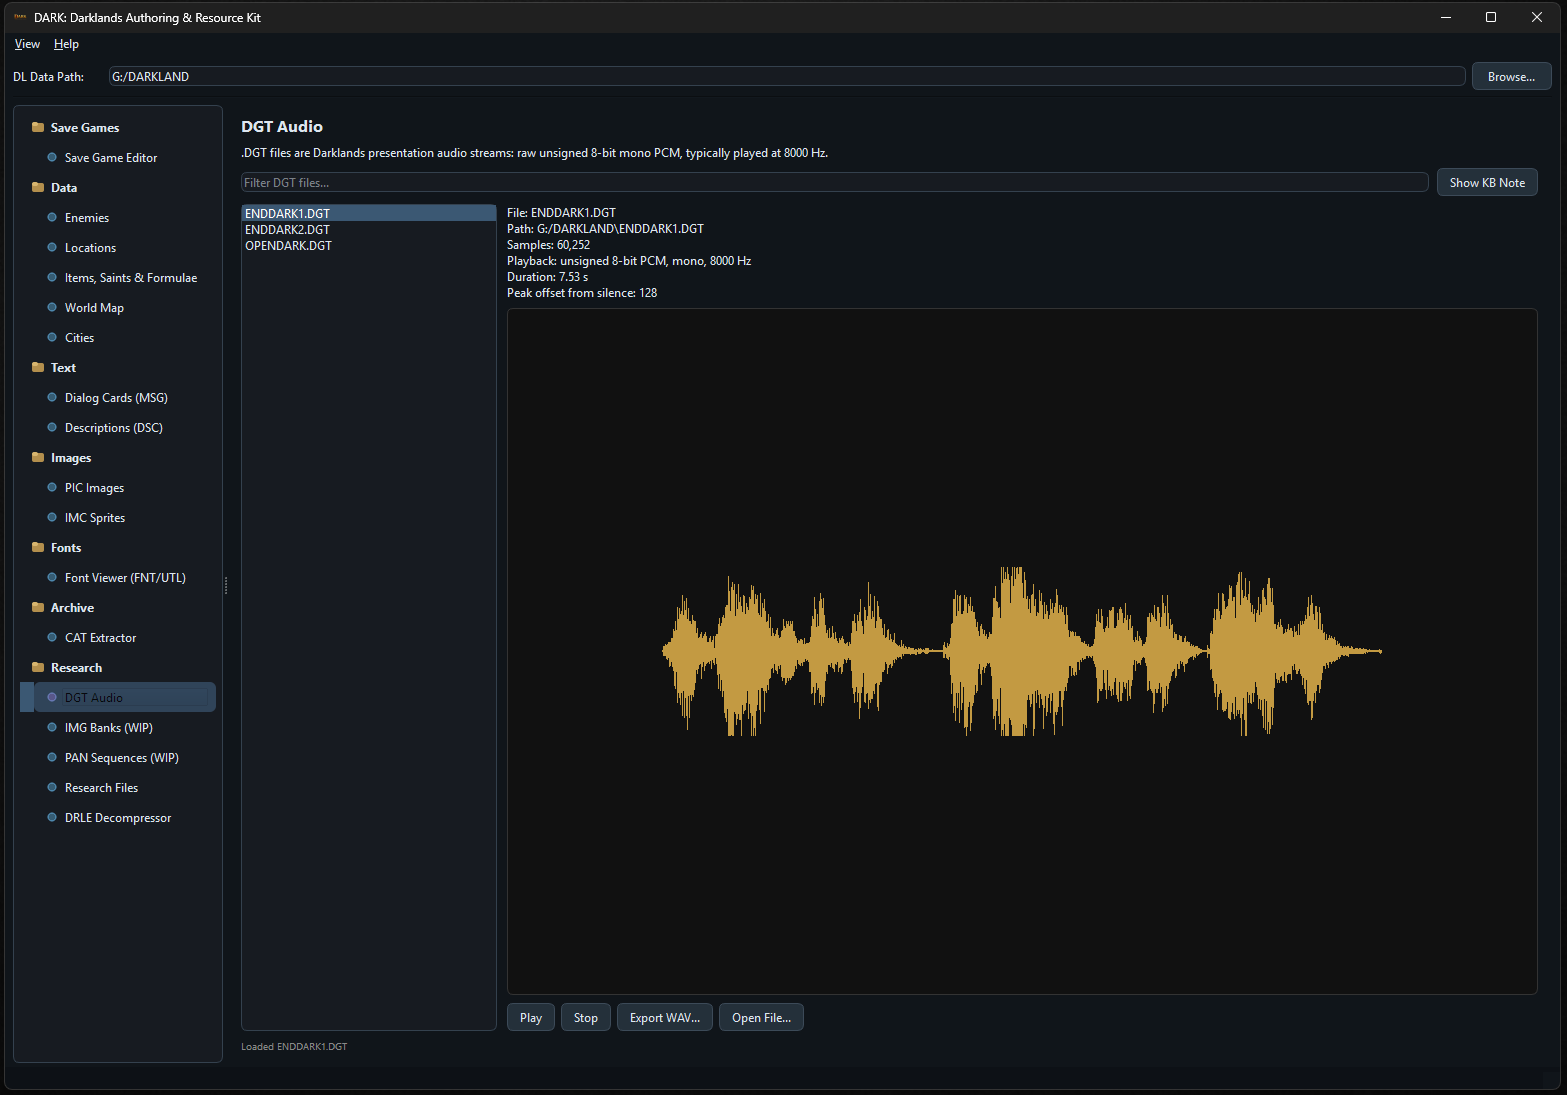Click the bullet icon beside Locations
The image size is (1567, 1095).
52,247
